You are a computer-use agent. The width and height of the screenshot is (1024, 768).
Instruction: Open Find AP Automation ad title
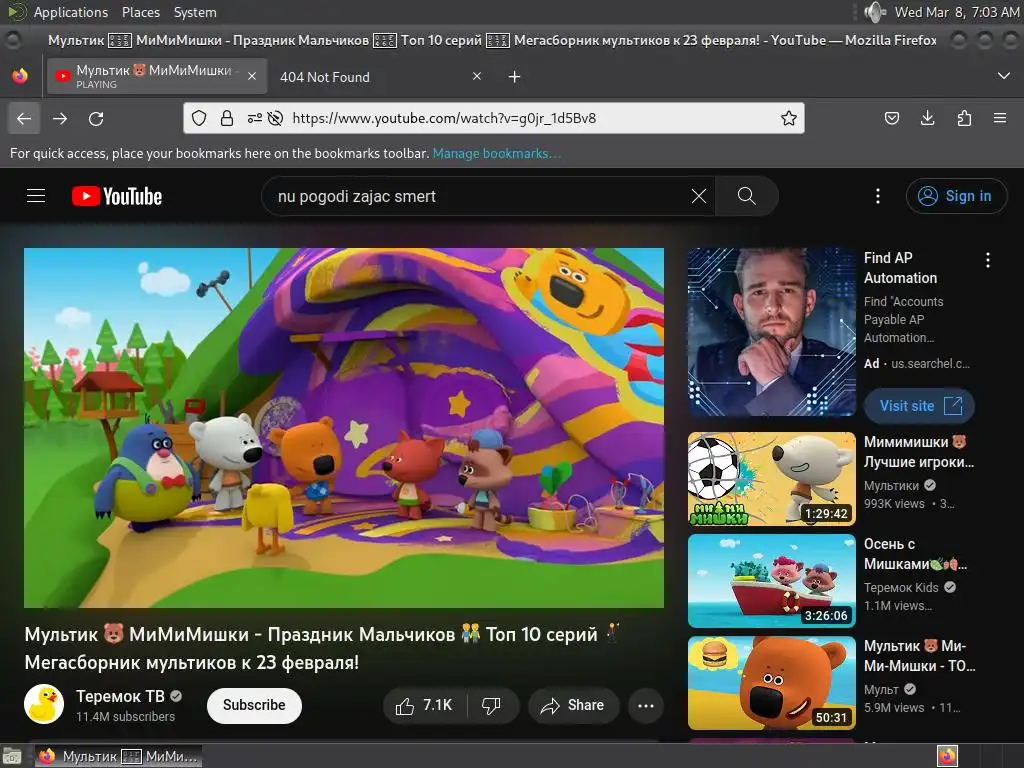click(901, 268)
